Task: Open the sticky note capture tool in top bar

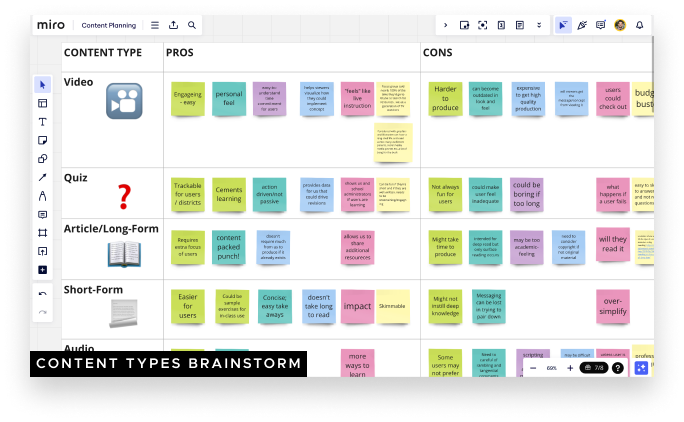Action: tap(464, 25)
